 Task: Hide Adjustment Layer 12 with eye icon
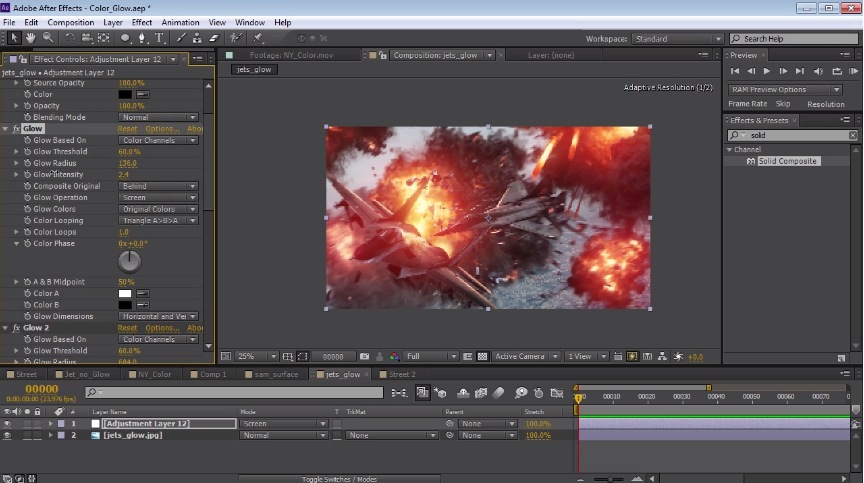click(8, 424)
